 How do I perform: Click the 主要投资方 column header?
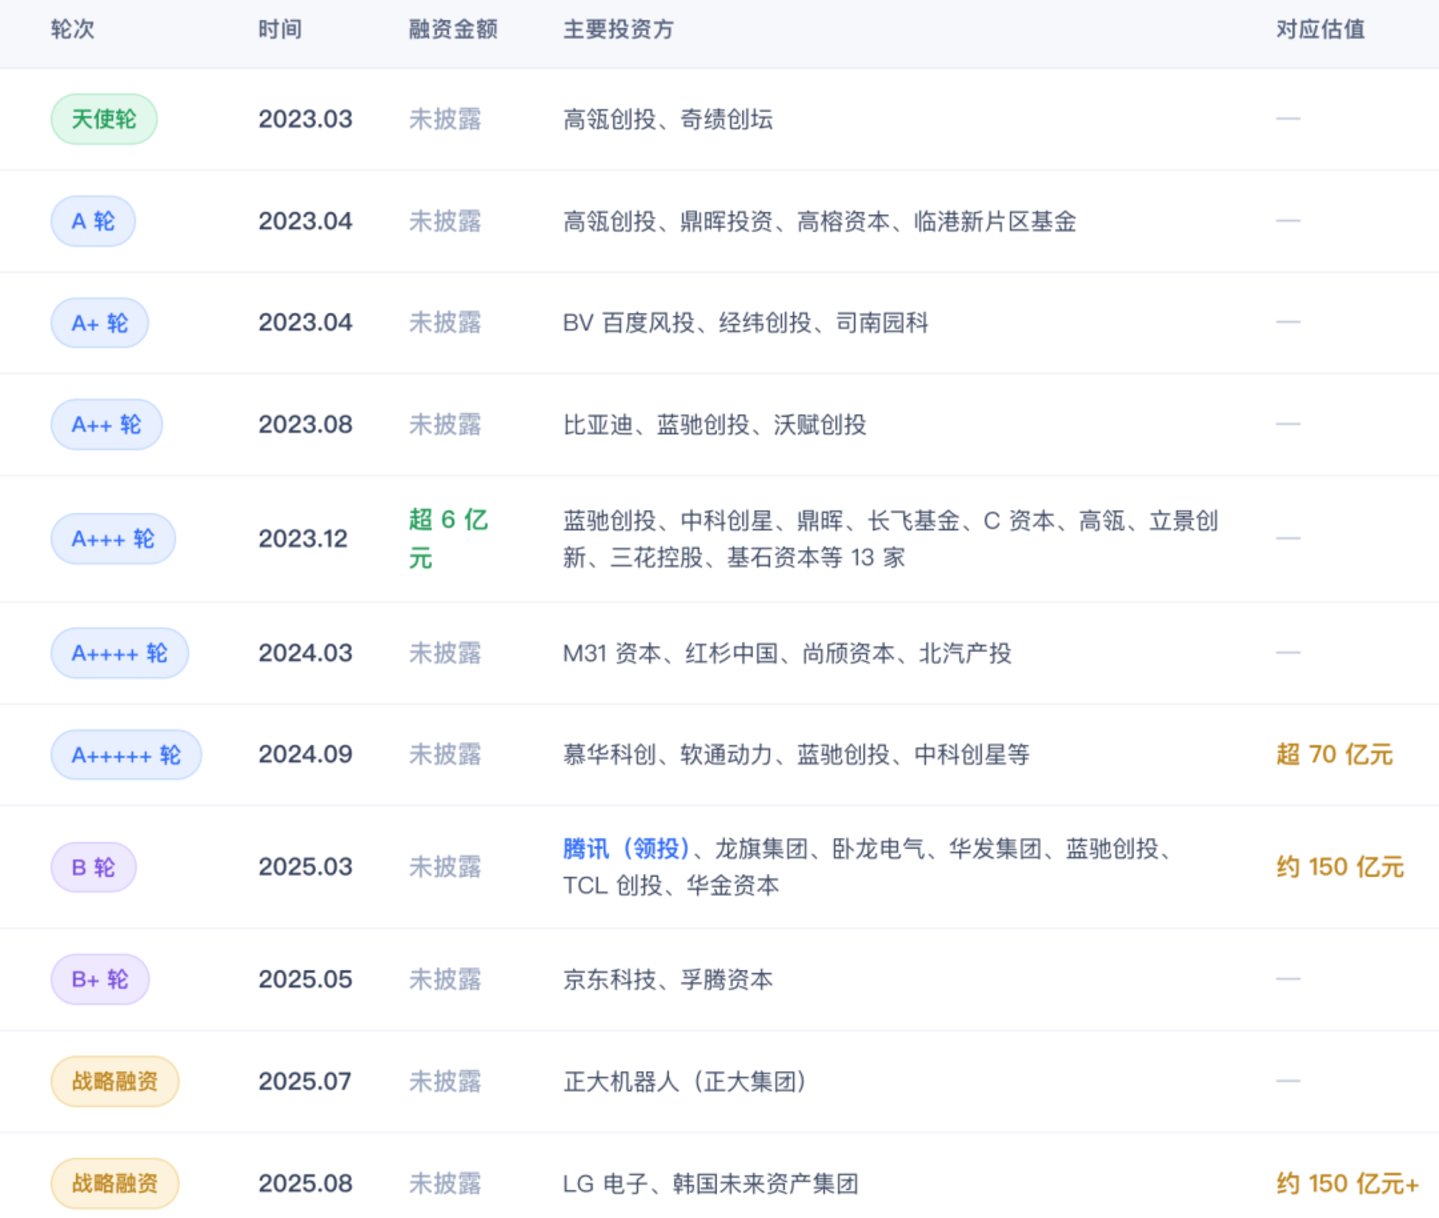tap(618, 29)
